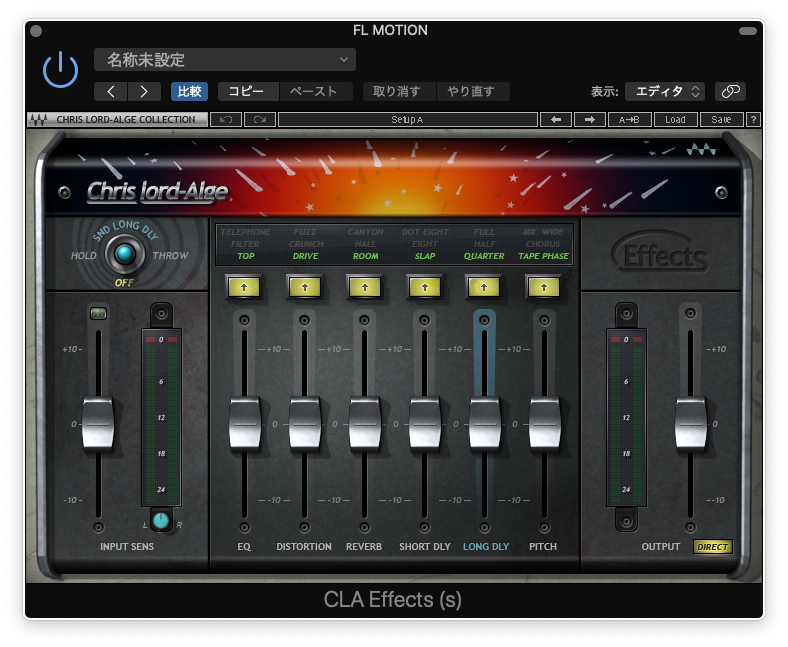Toggle the 比較 compare button
Screen dimensions: 788x647
189,91
